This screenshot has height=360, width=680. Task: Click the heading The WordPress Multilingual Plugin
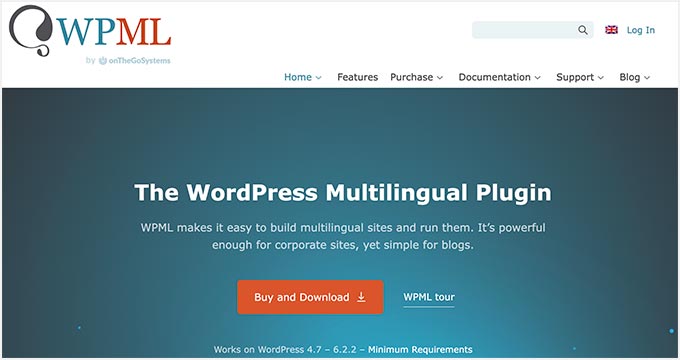pyautogui.click(x=343, y=193)
